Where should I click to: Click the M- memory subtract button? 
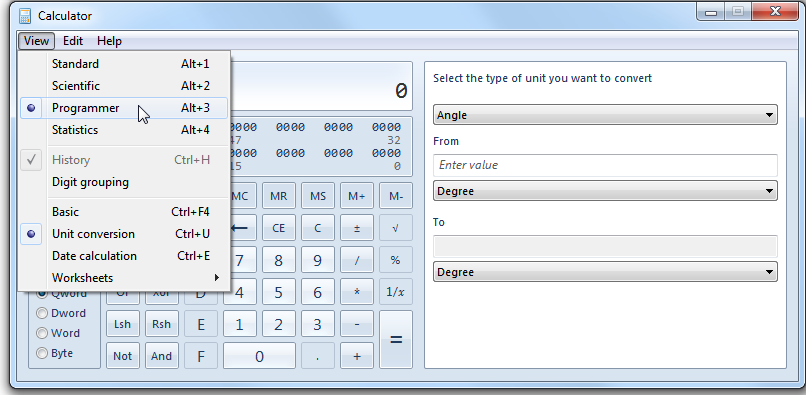[396, 196]
